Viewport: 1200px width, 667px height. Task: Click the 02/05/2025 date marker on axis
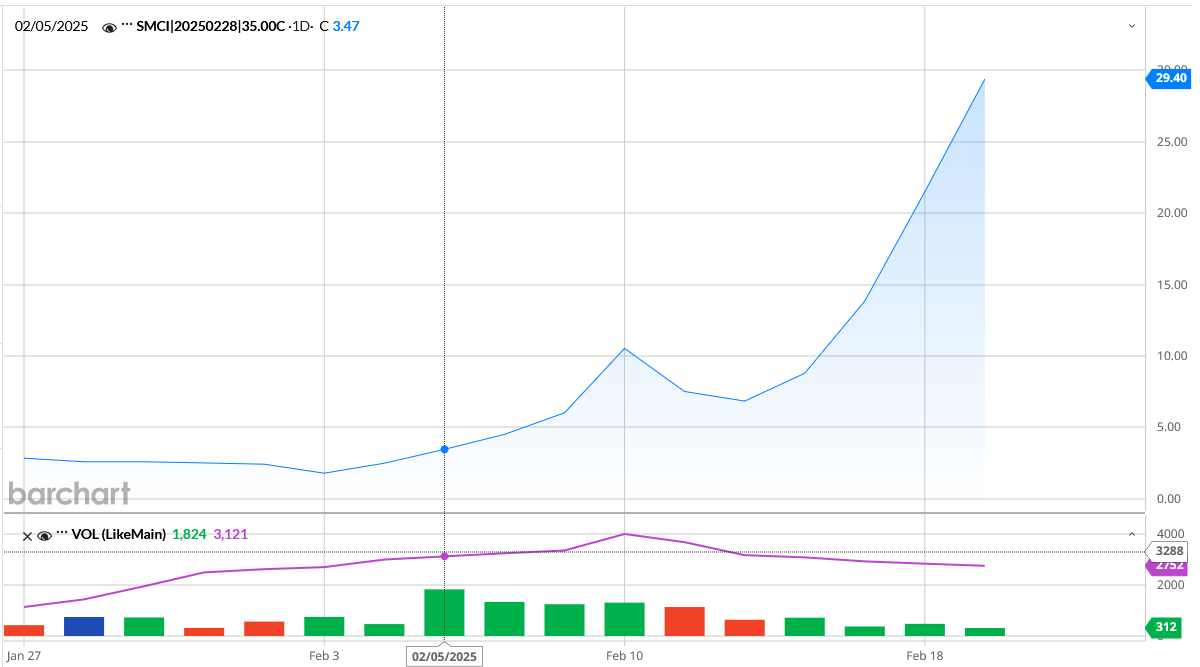(x=444, y=656)
